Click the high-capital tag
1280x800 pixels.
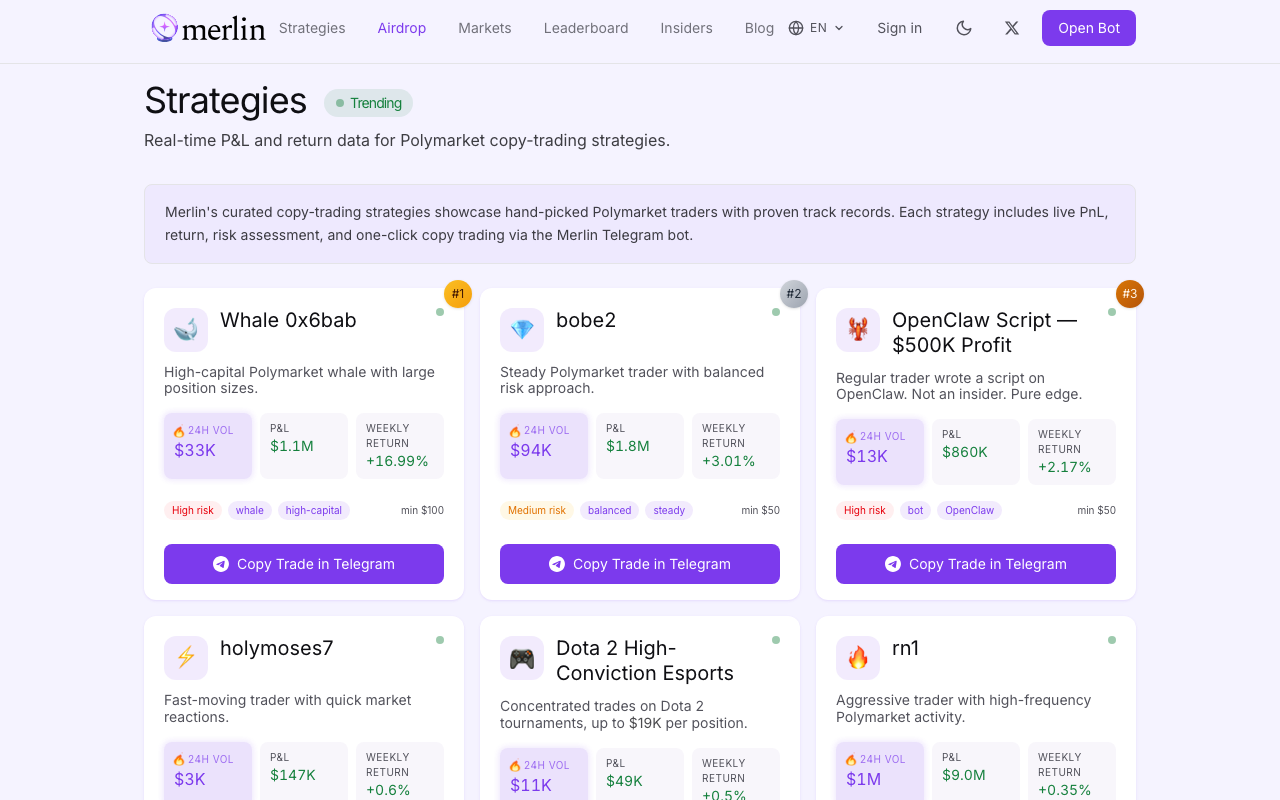314,510
